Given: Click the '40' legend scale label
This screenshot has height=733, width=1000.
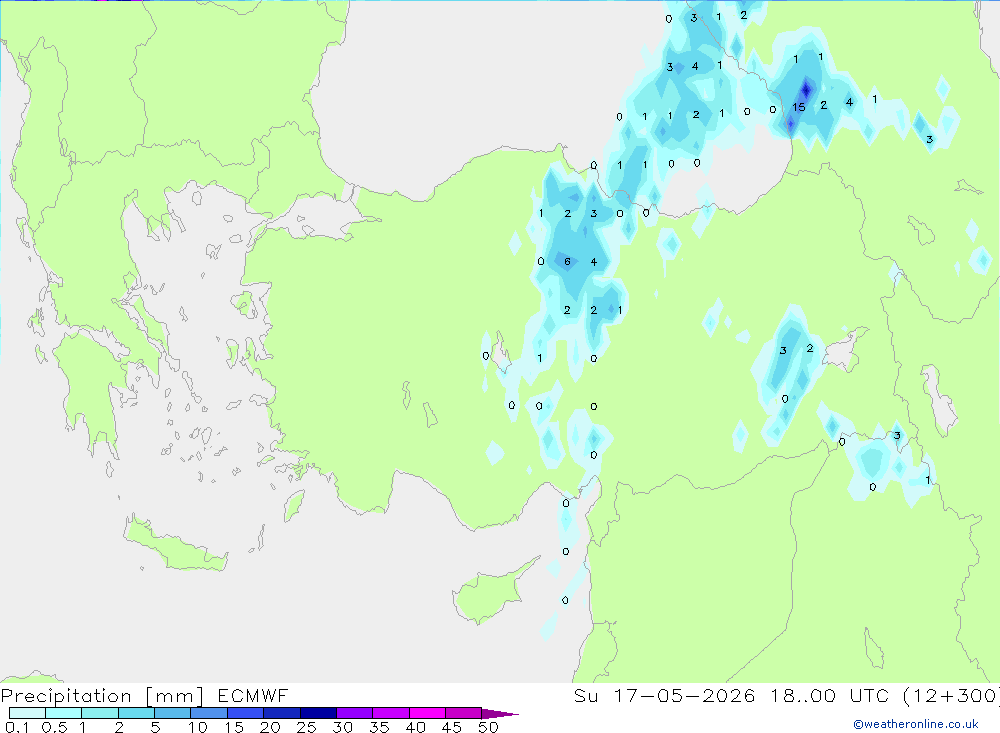Looking at the screenshot, I should coord(415,727).
